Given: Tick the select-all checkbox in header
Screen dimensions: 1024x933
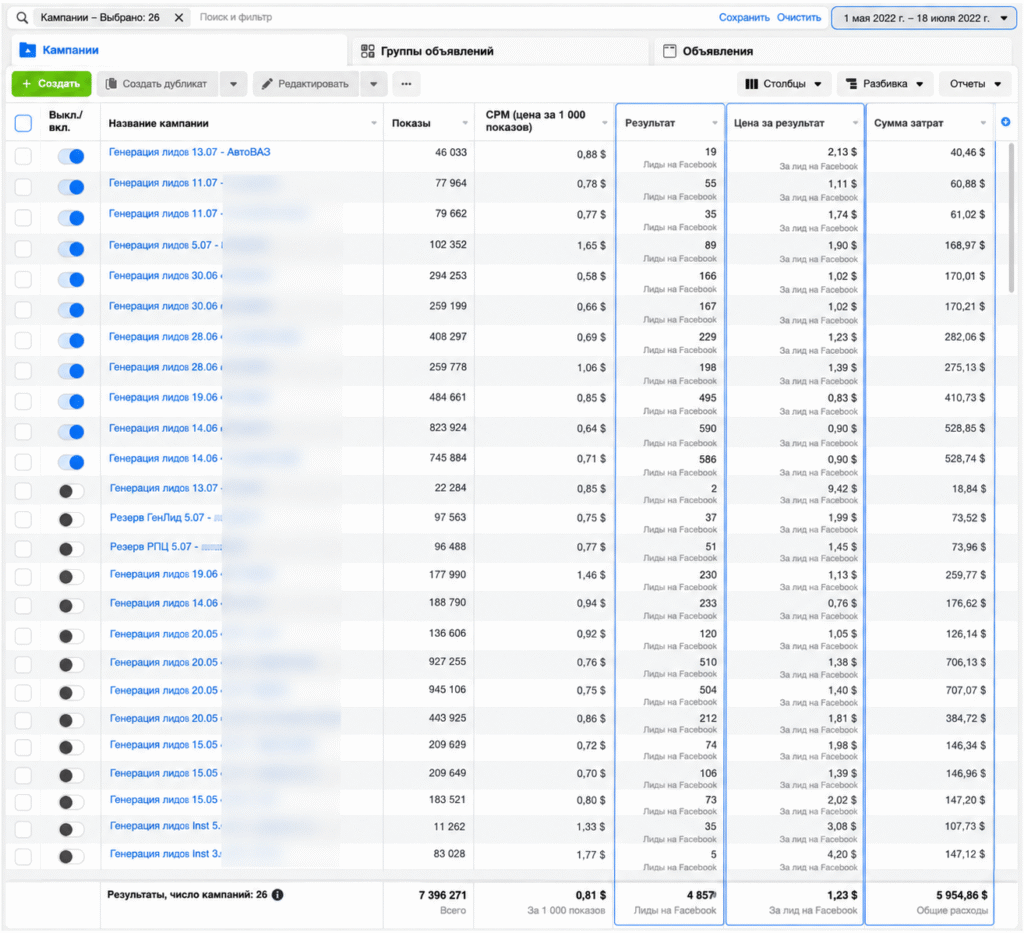Looking at the screenshot, I should pos(23,123).
